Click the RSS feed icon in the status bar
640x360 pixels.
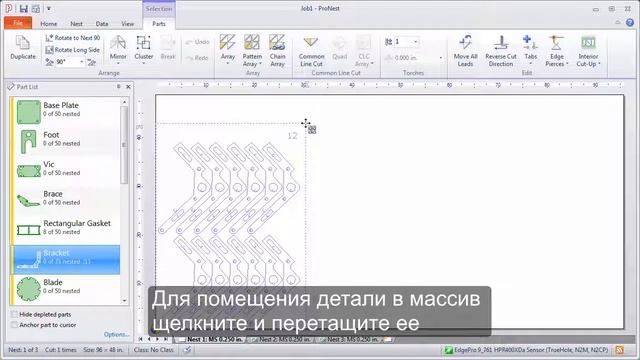[x=620, y=350]
